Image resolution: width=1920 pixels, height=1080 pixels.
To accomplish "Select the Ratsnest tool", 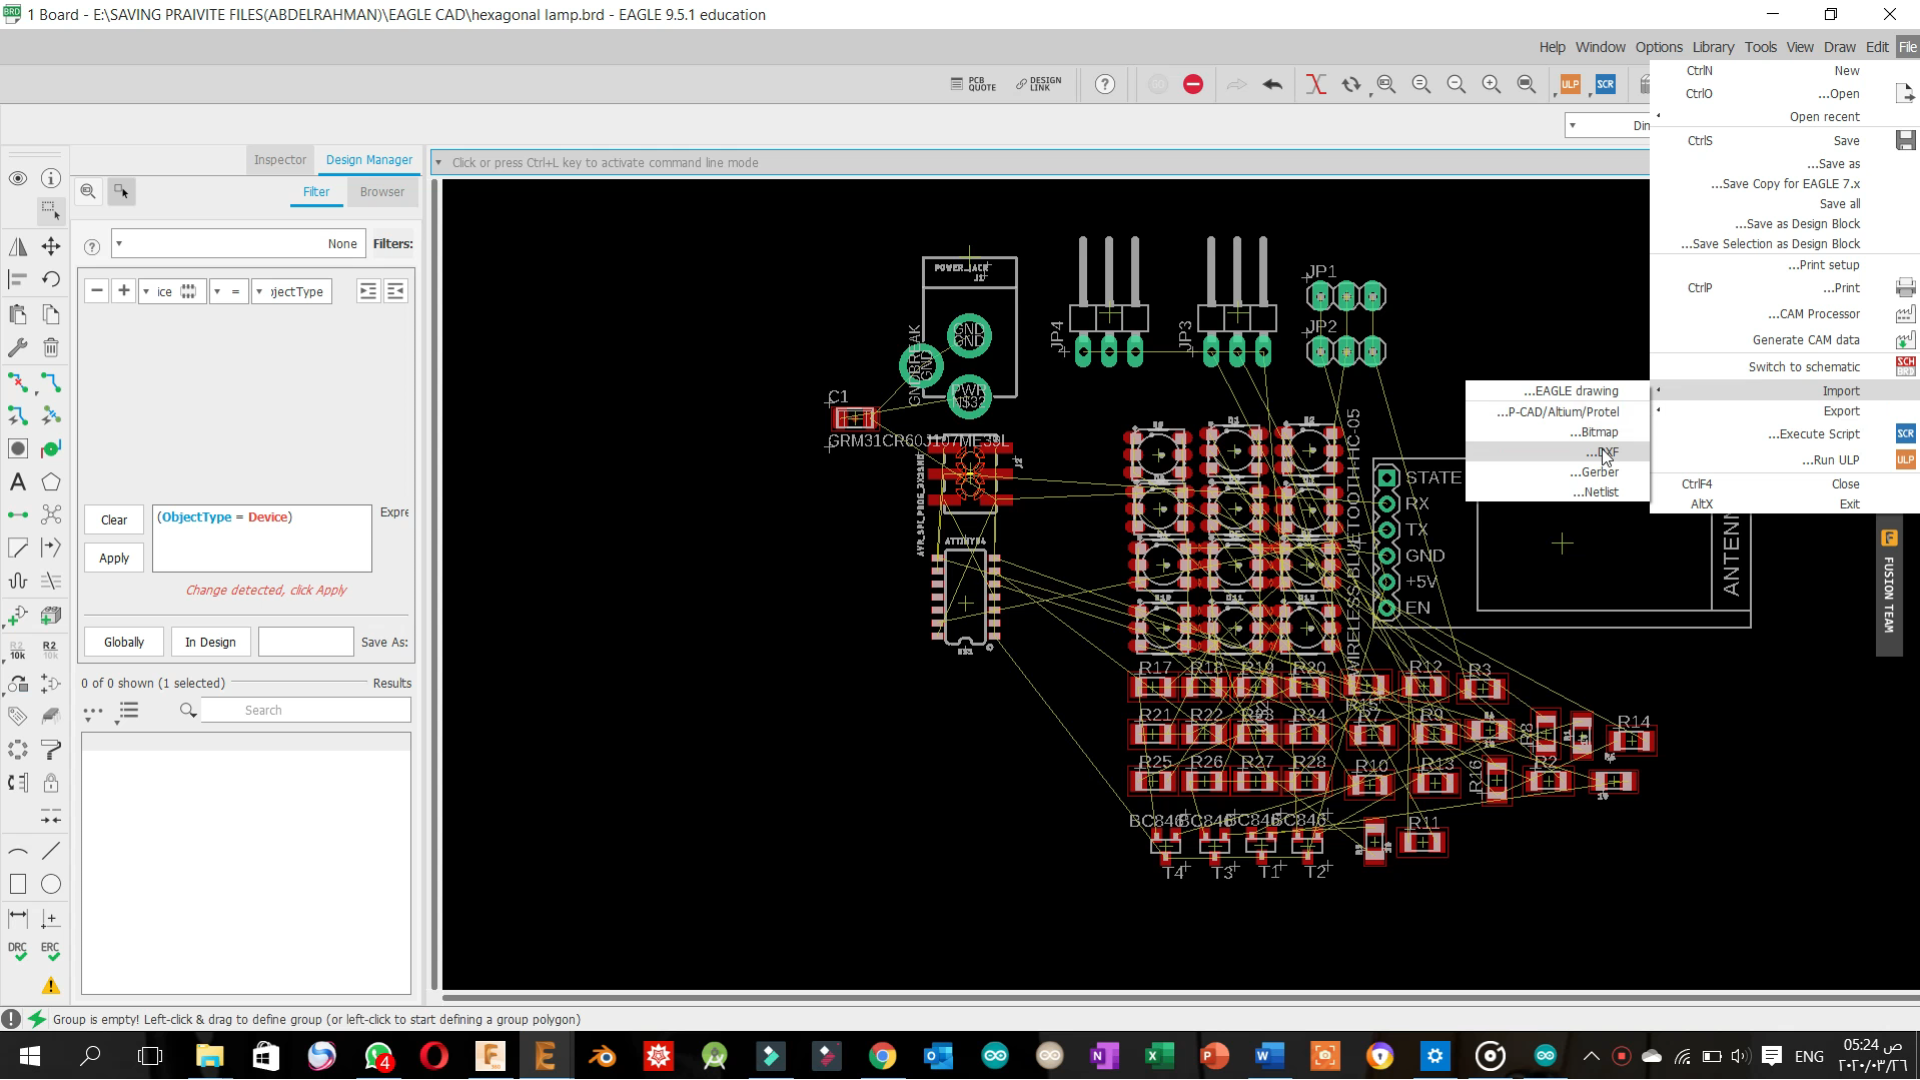I will pyautogui.click(x=51, y=515).
